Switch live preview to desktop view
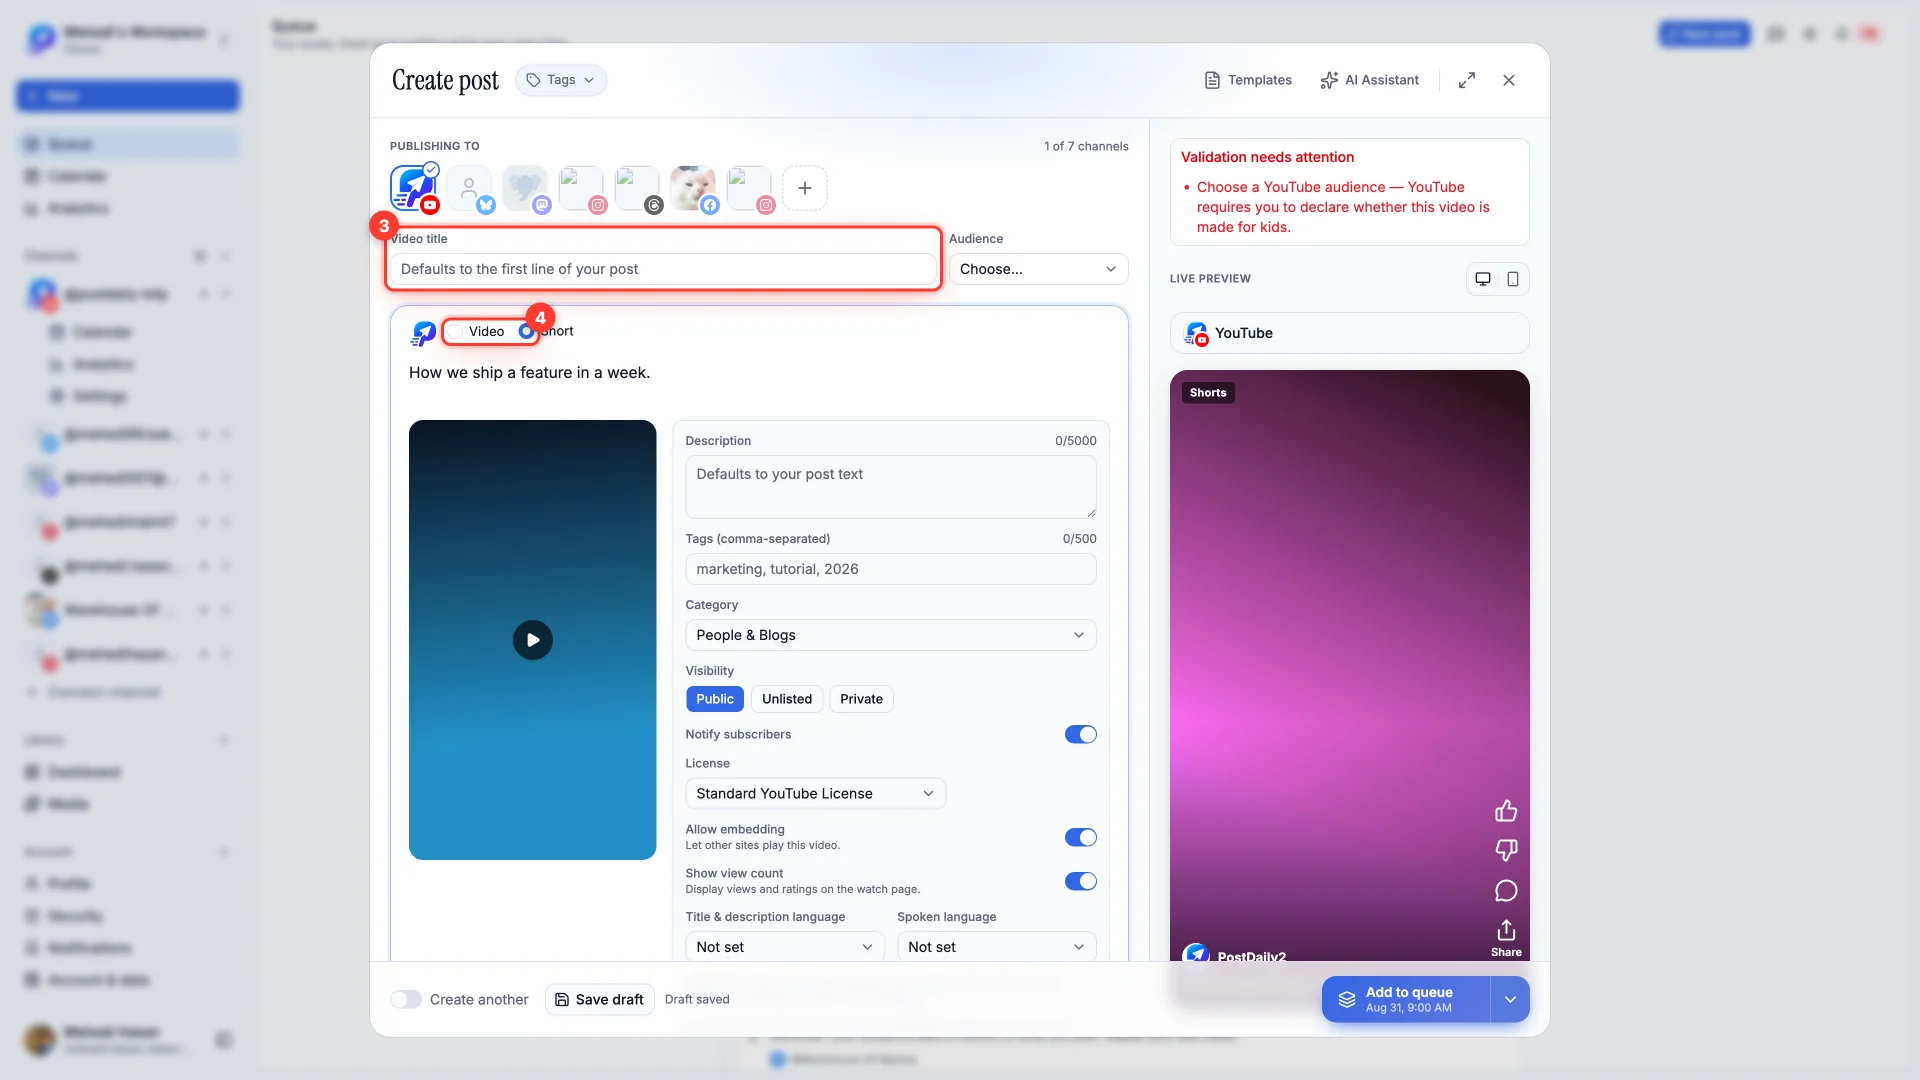The height and width of the screenshot is (1080, 1920). coord(1483,279)
